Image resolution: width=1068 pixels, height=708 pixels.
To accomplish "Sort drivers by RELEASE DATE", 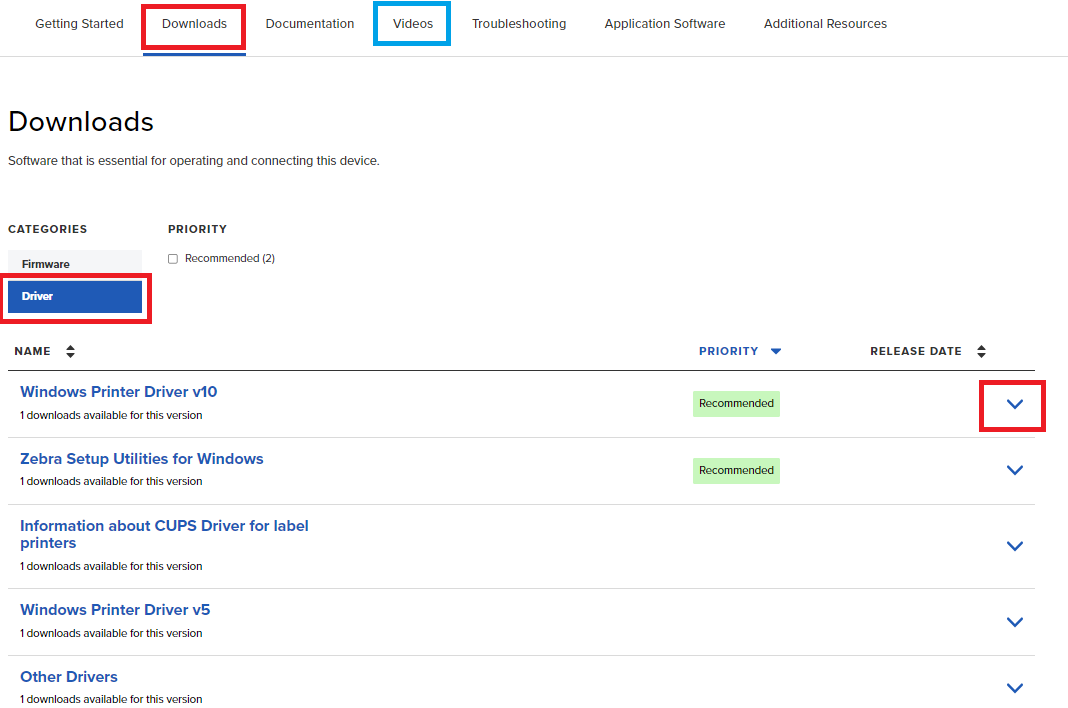I will pos(981,351).
